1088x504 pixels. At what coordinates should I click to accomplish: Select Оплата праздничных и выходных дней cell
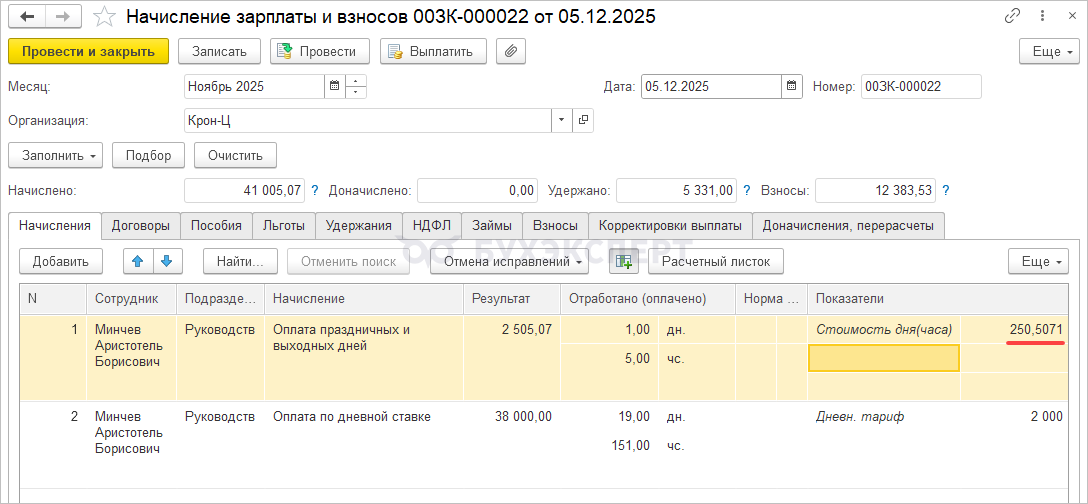point(364,358)
